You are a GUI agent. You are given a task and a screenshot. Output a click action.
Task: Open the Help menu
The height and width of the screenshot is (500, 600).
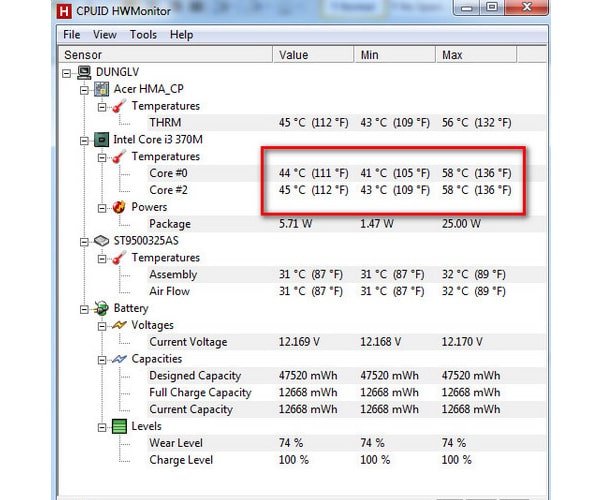click(x=181, y=35)
